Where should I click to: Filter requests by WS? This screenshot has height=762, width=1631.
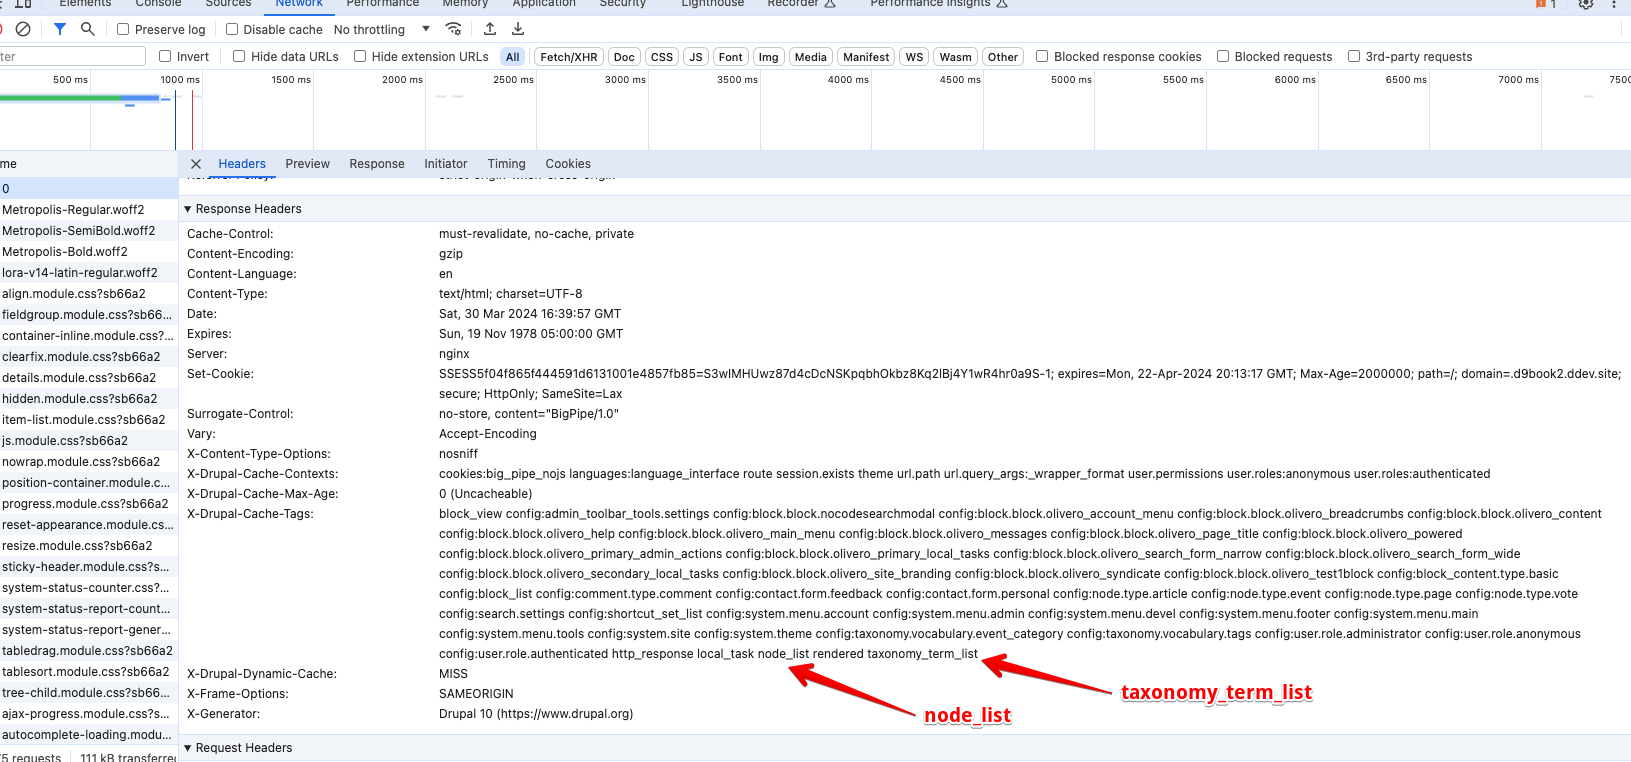[x=914, y=57]
